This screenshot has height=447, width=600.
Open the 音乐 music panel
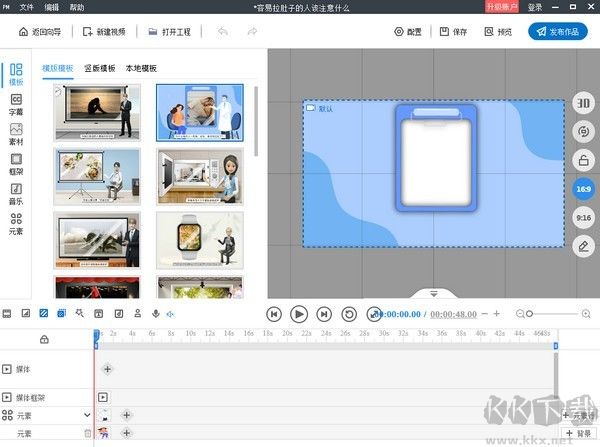16,193
